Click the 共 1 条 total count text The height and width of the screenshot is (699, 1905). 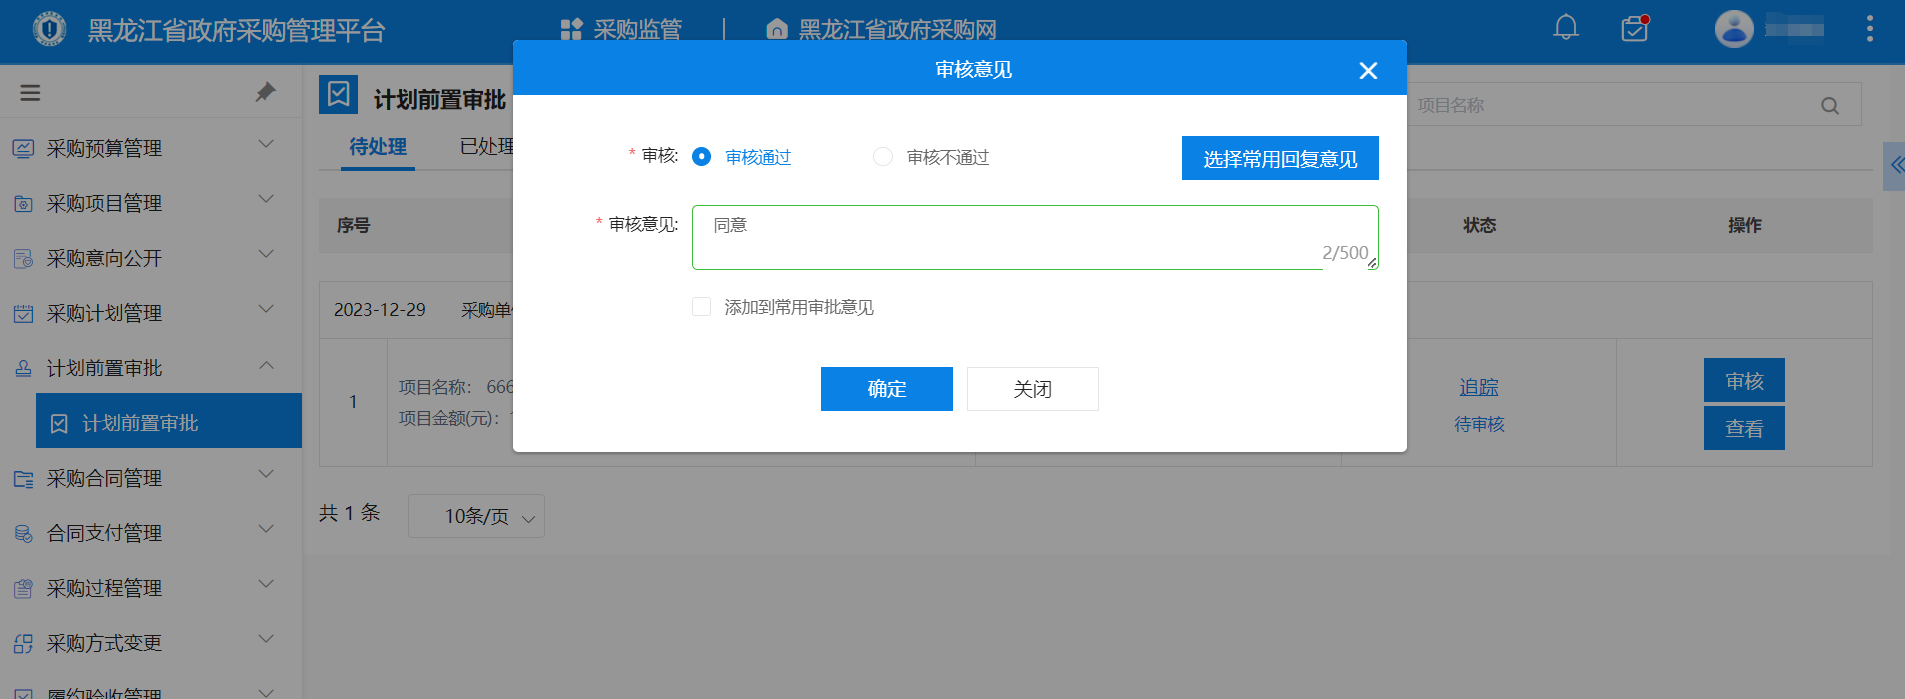tap(350, 513)
